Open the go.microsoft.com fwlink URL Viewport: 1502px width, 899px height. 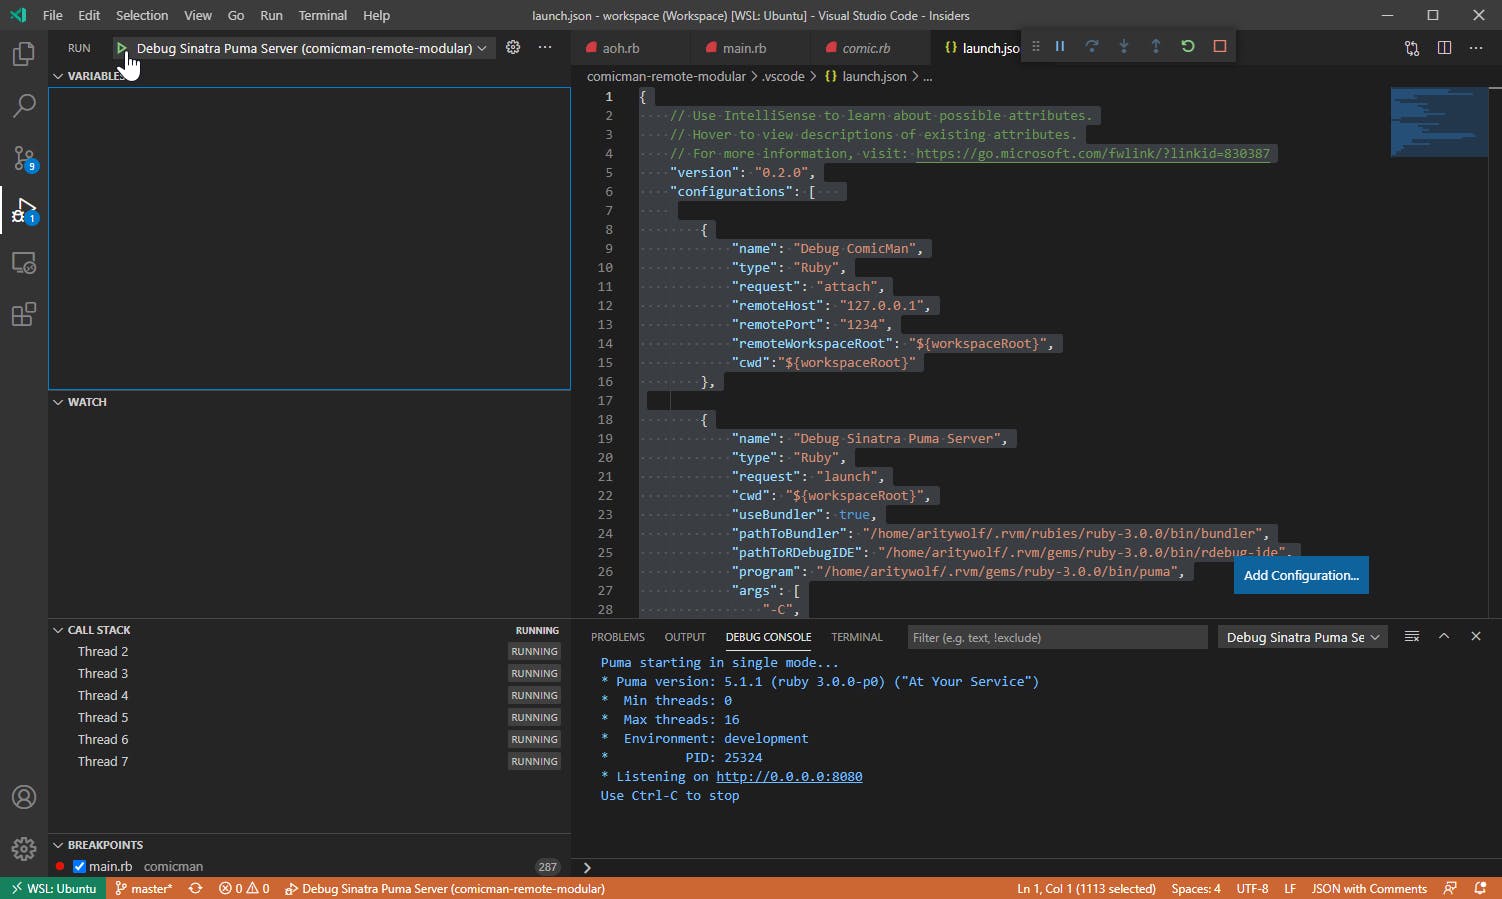tap(1093, 153)
